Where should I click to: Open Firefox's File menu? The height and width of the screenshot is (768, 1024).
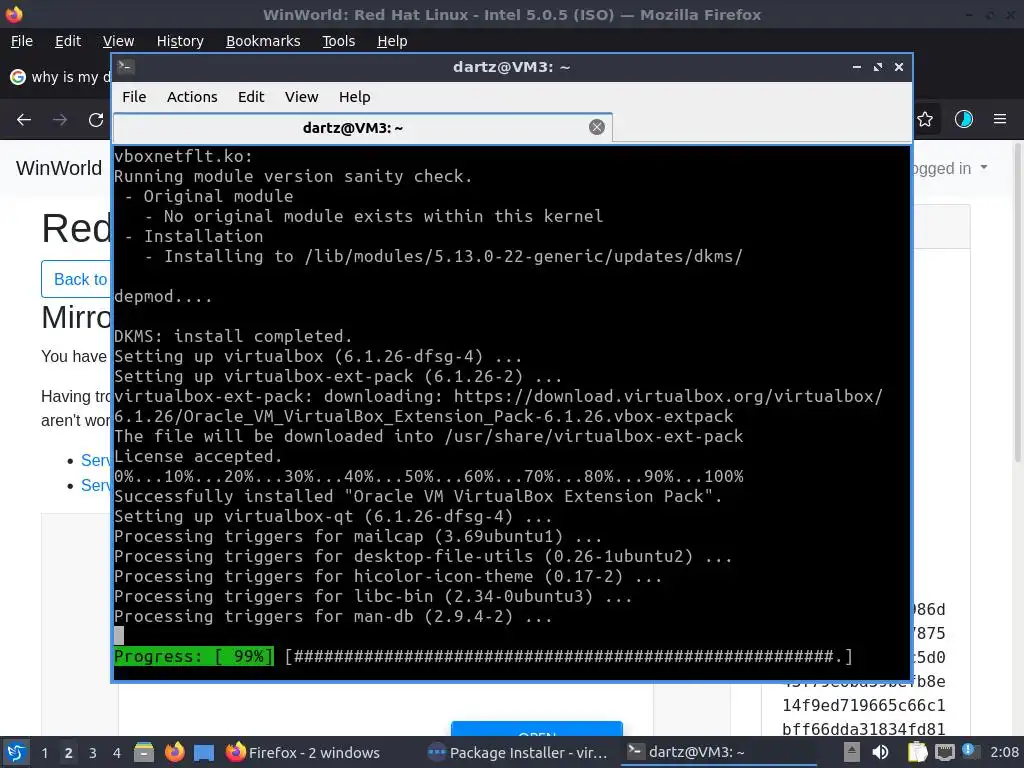pyautogui.click(x=22, y=41)
